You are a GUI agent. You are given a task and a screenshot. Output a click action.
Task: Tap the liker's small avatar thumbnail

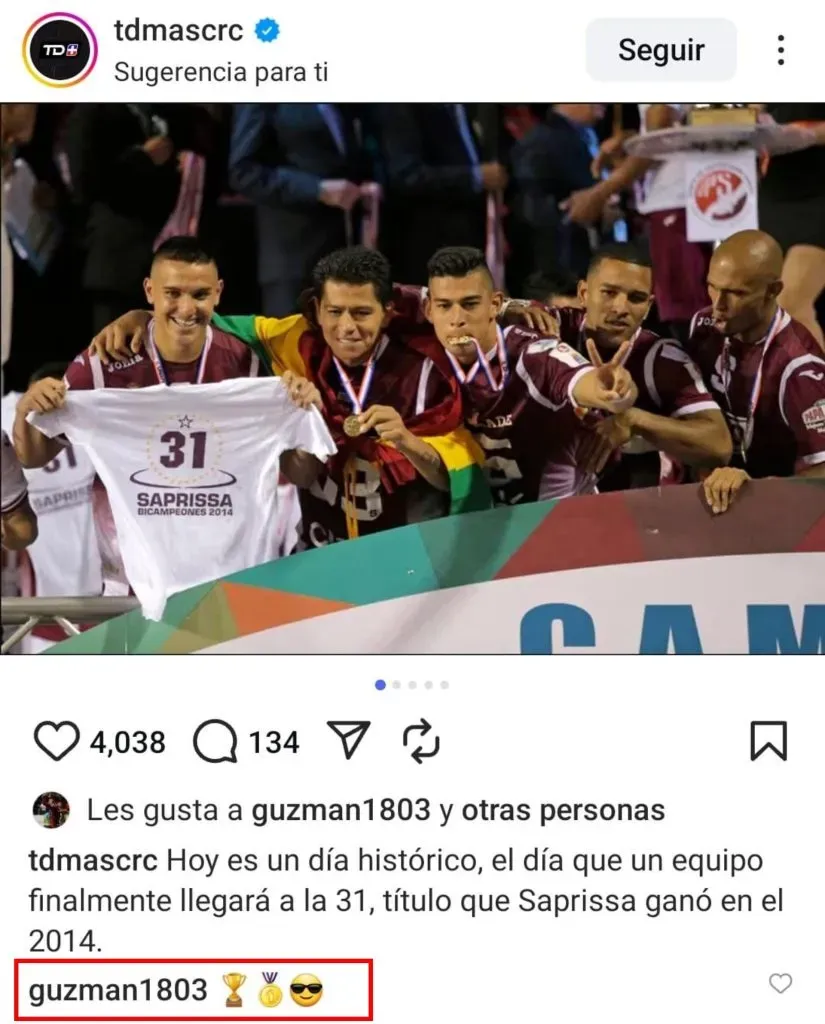pos(51,810)
